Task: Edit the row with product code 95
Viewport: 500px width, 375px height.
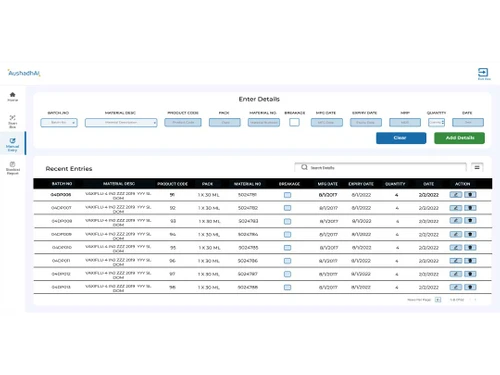Action: (455, 247)
